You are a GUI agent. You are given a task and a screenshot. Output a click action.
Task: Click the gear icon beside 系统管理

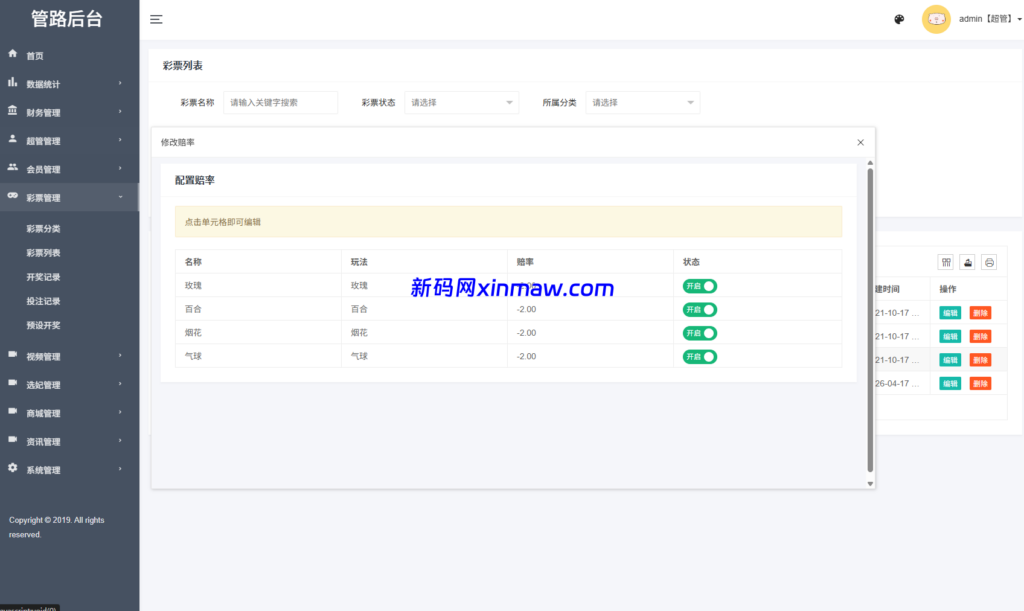tap(11, 469)
